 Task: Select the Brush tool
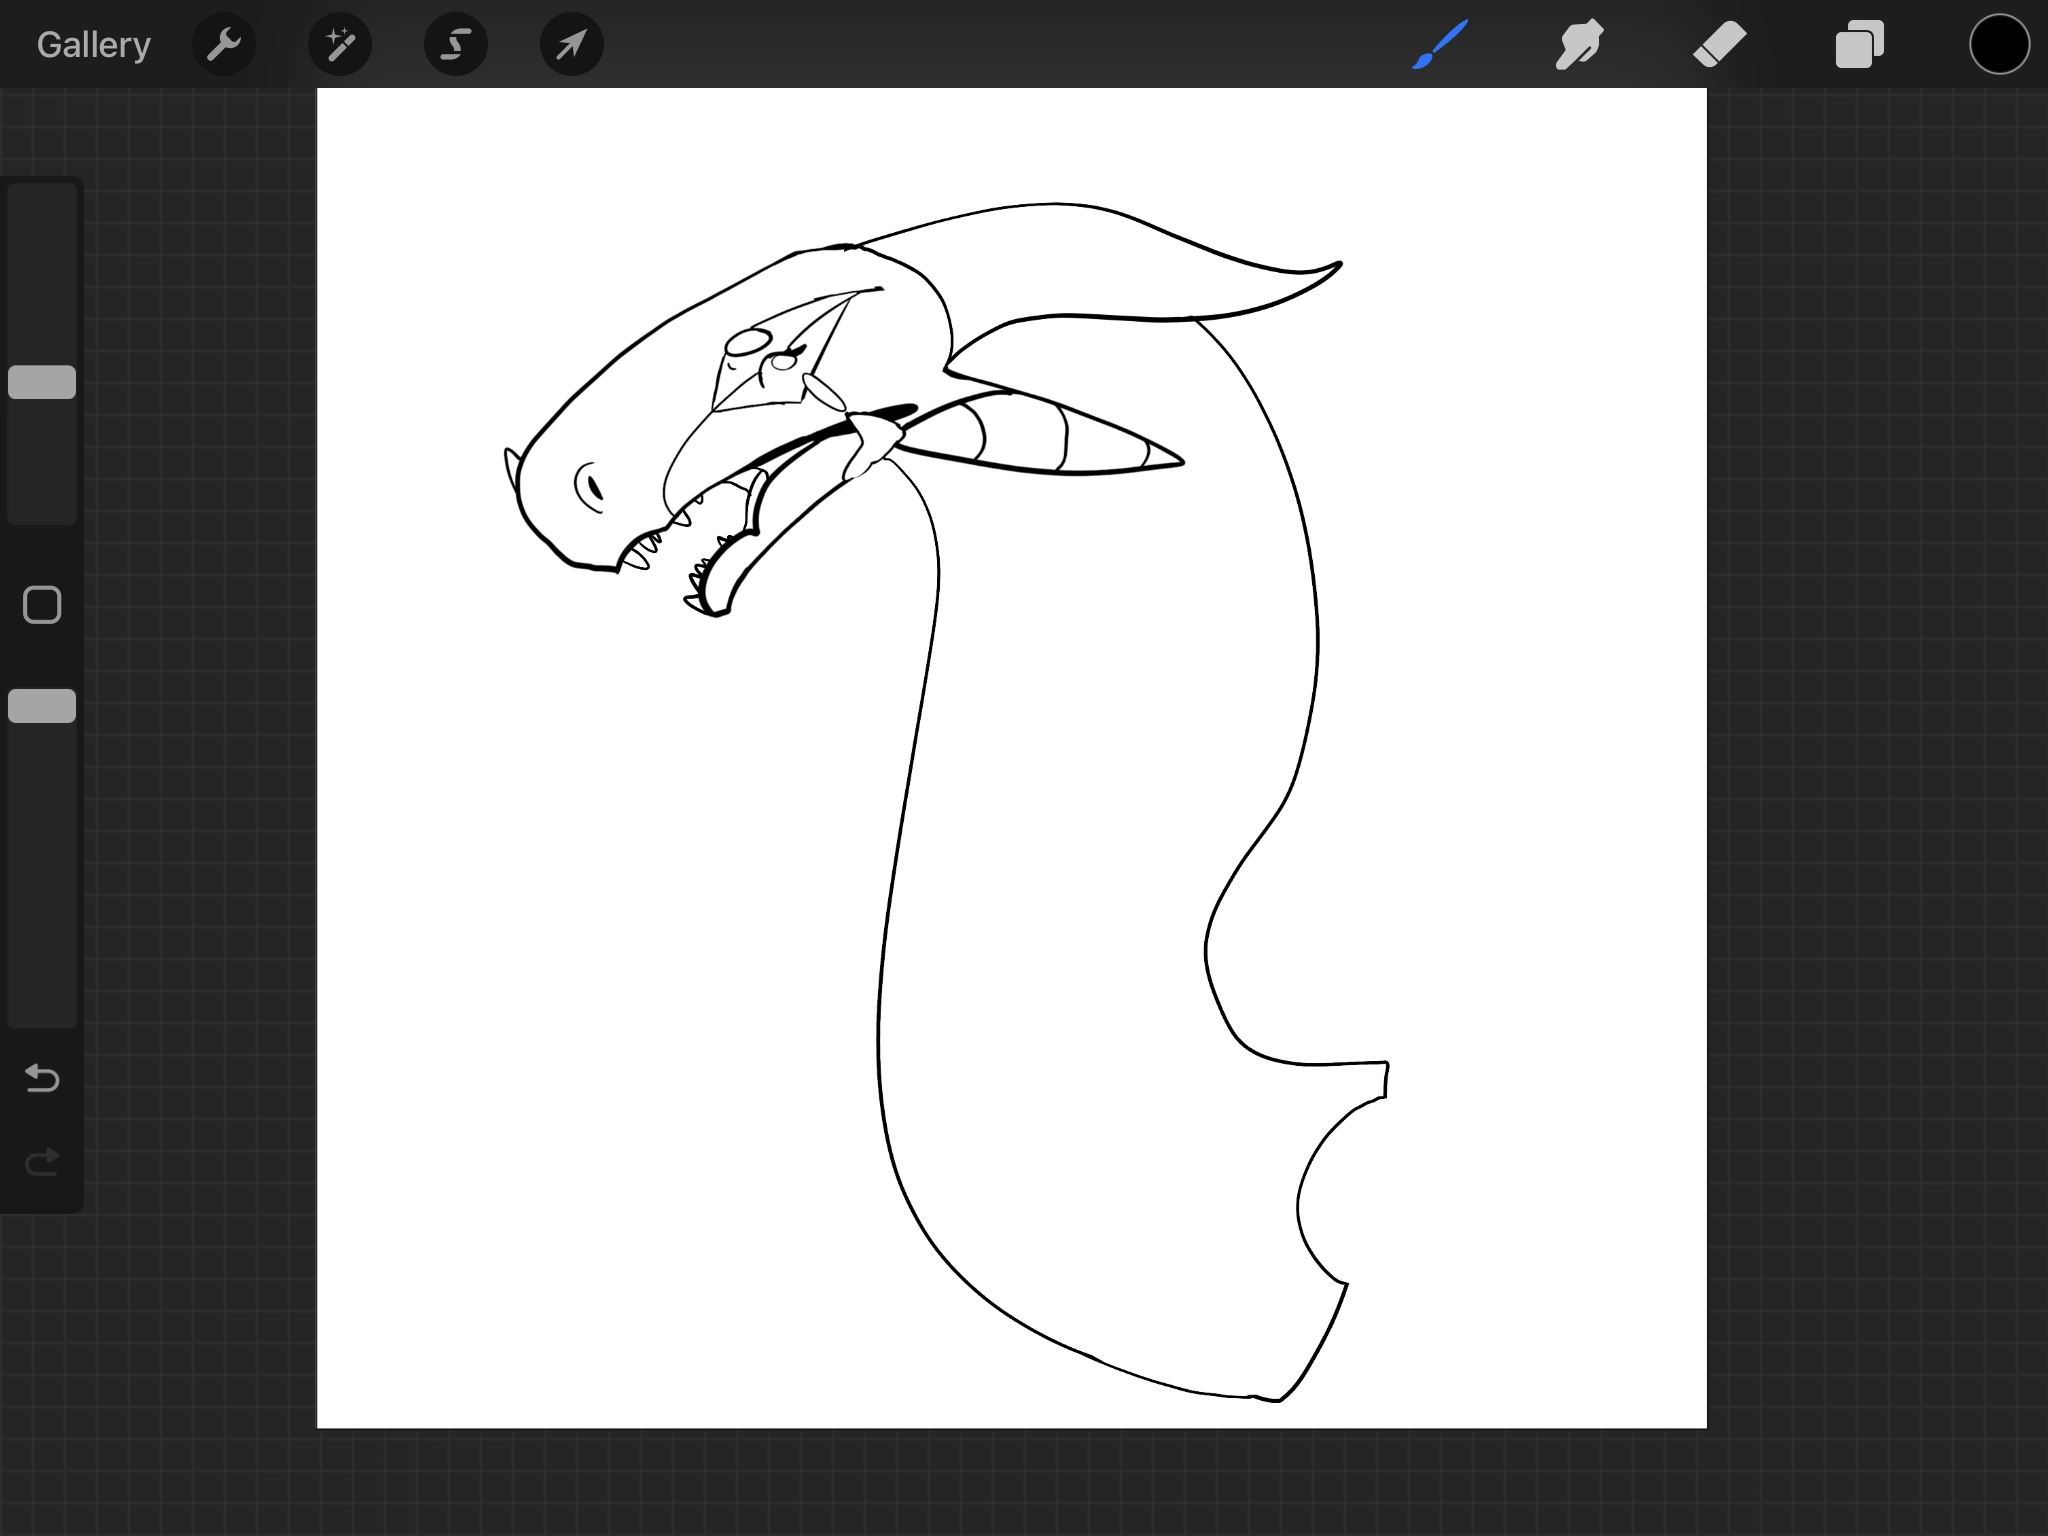coord(1440,45)
